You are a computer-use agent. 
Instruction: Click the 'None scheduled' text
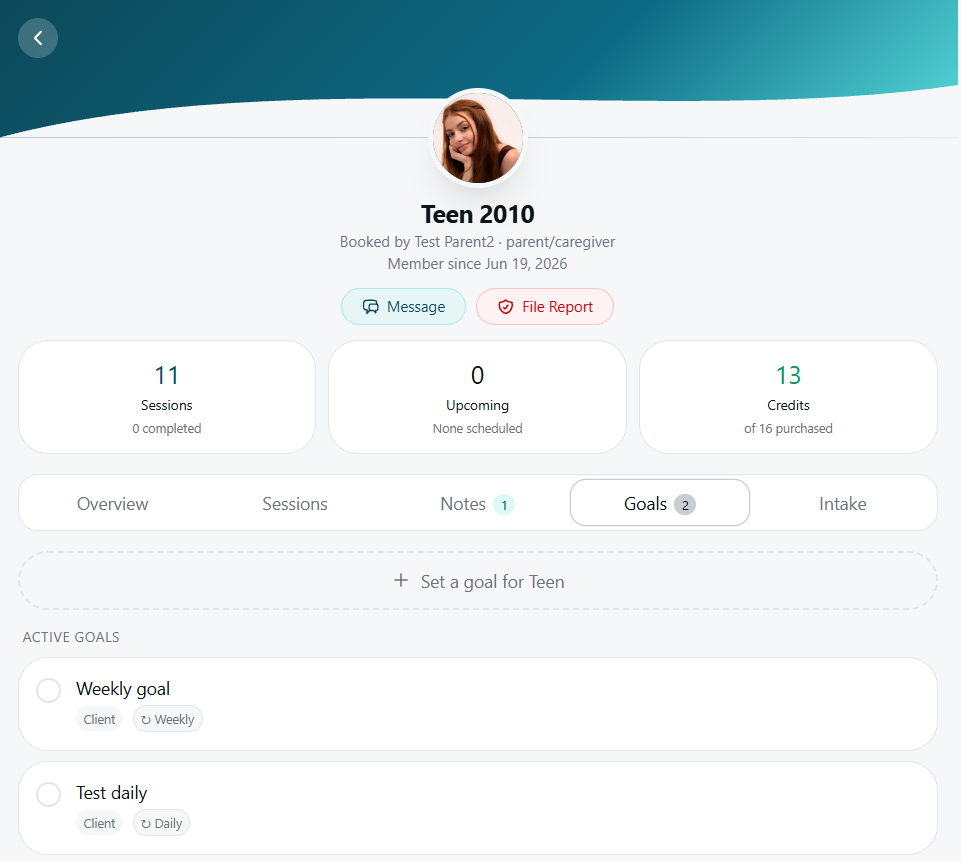click(x=477, y=428)
